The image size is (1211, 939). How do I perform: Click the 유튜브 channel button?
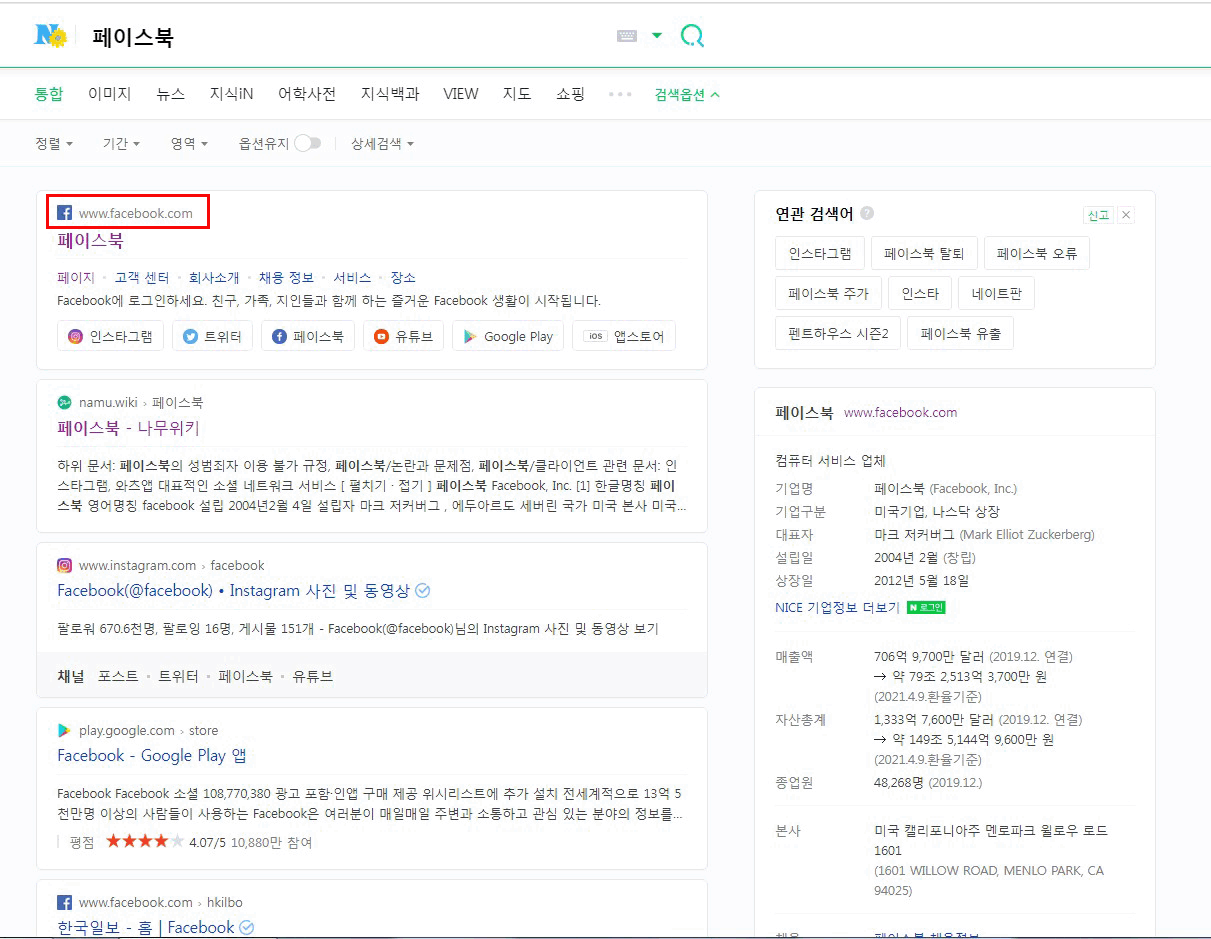(403, 336)
